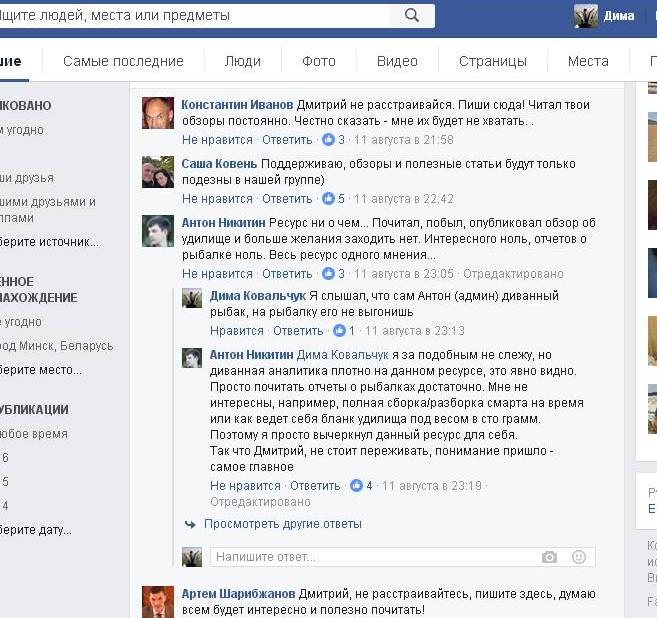Toggle 'Не нравится' on Константин Иванов's comment
Screen dimensions: 657x618
(217, 140)
